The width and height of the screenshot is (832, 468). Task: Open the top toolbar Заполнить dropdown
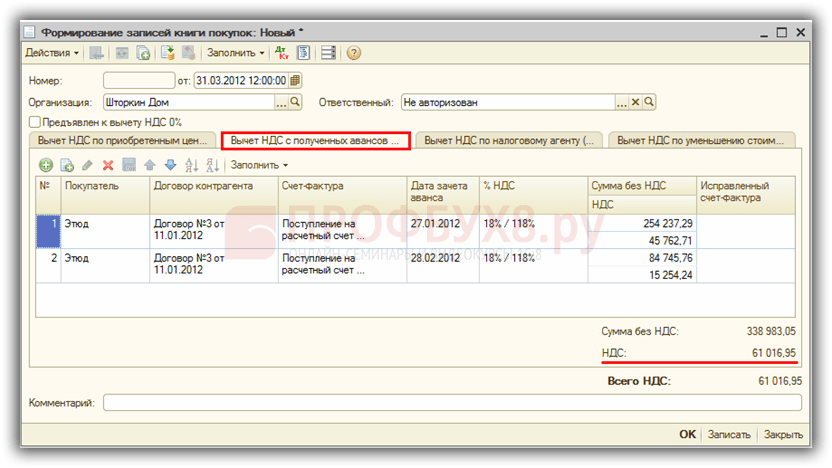point(236,53)
